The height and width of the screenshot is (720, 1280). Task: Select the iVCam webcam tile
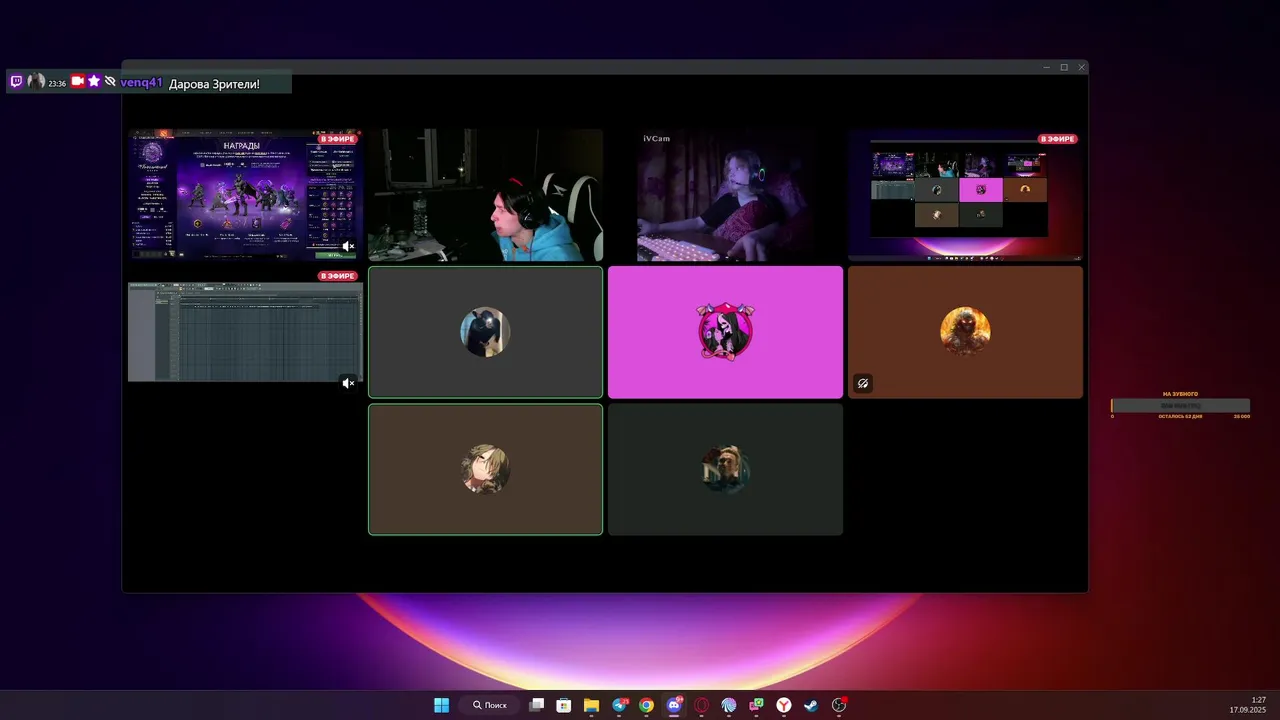point(725,195)
